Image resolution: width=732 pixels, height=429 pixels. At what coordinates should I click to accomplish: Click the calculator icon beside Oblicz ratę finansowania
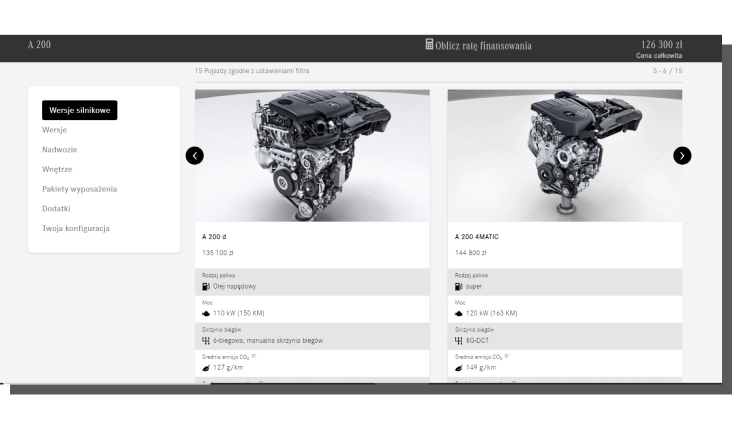tap(429, 44)
